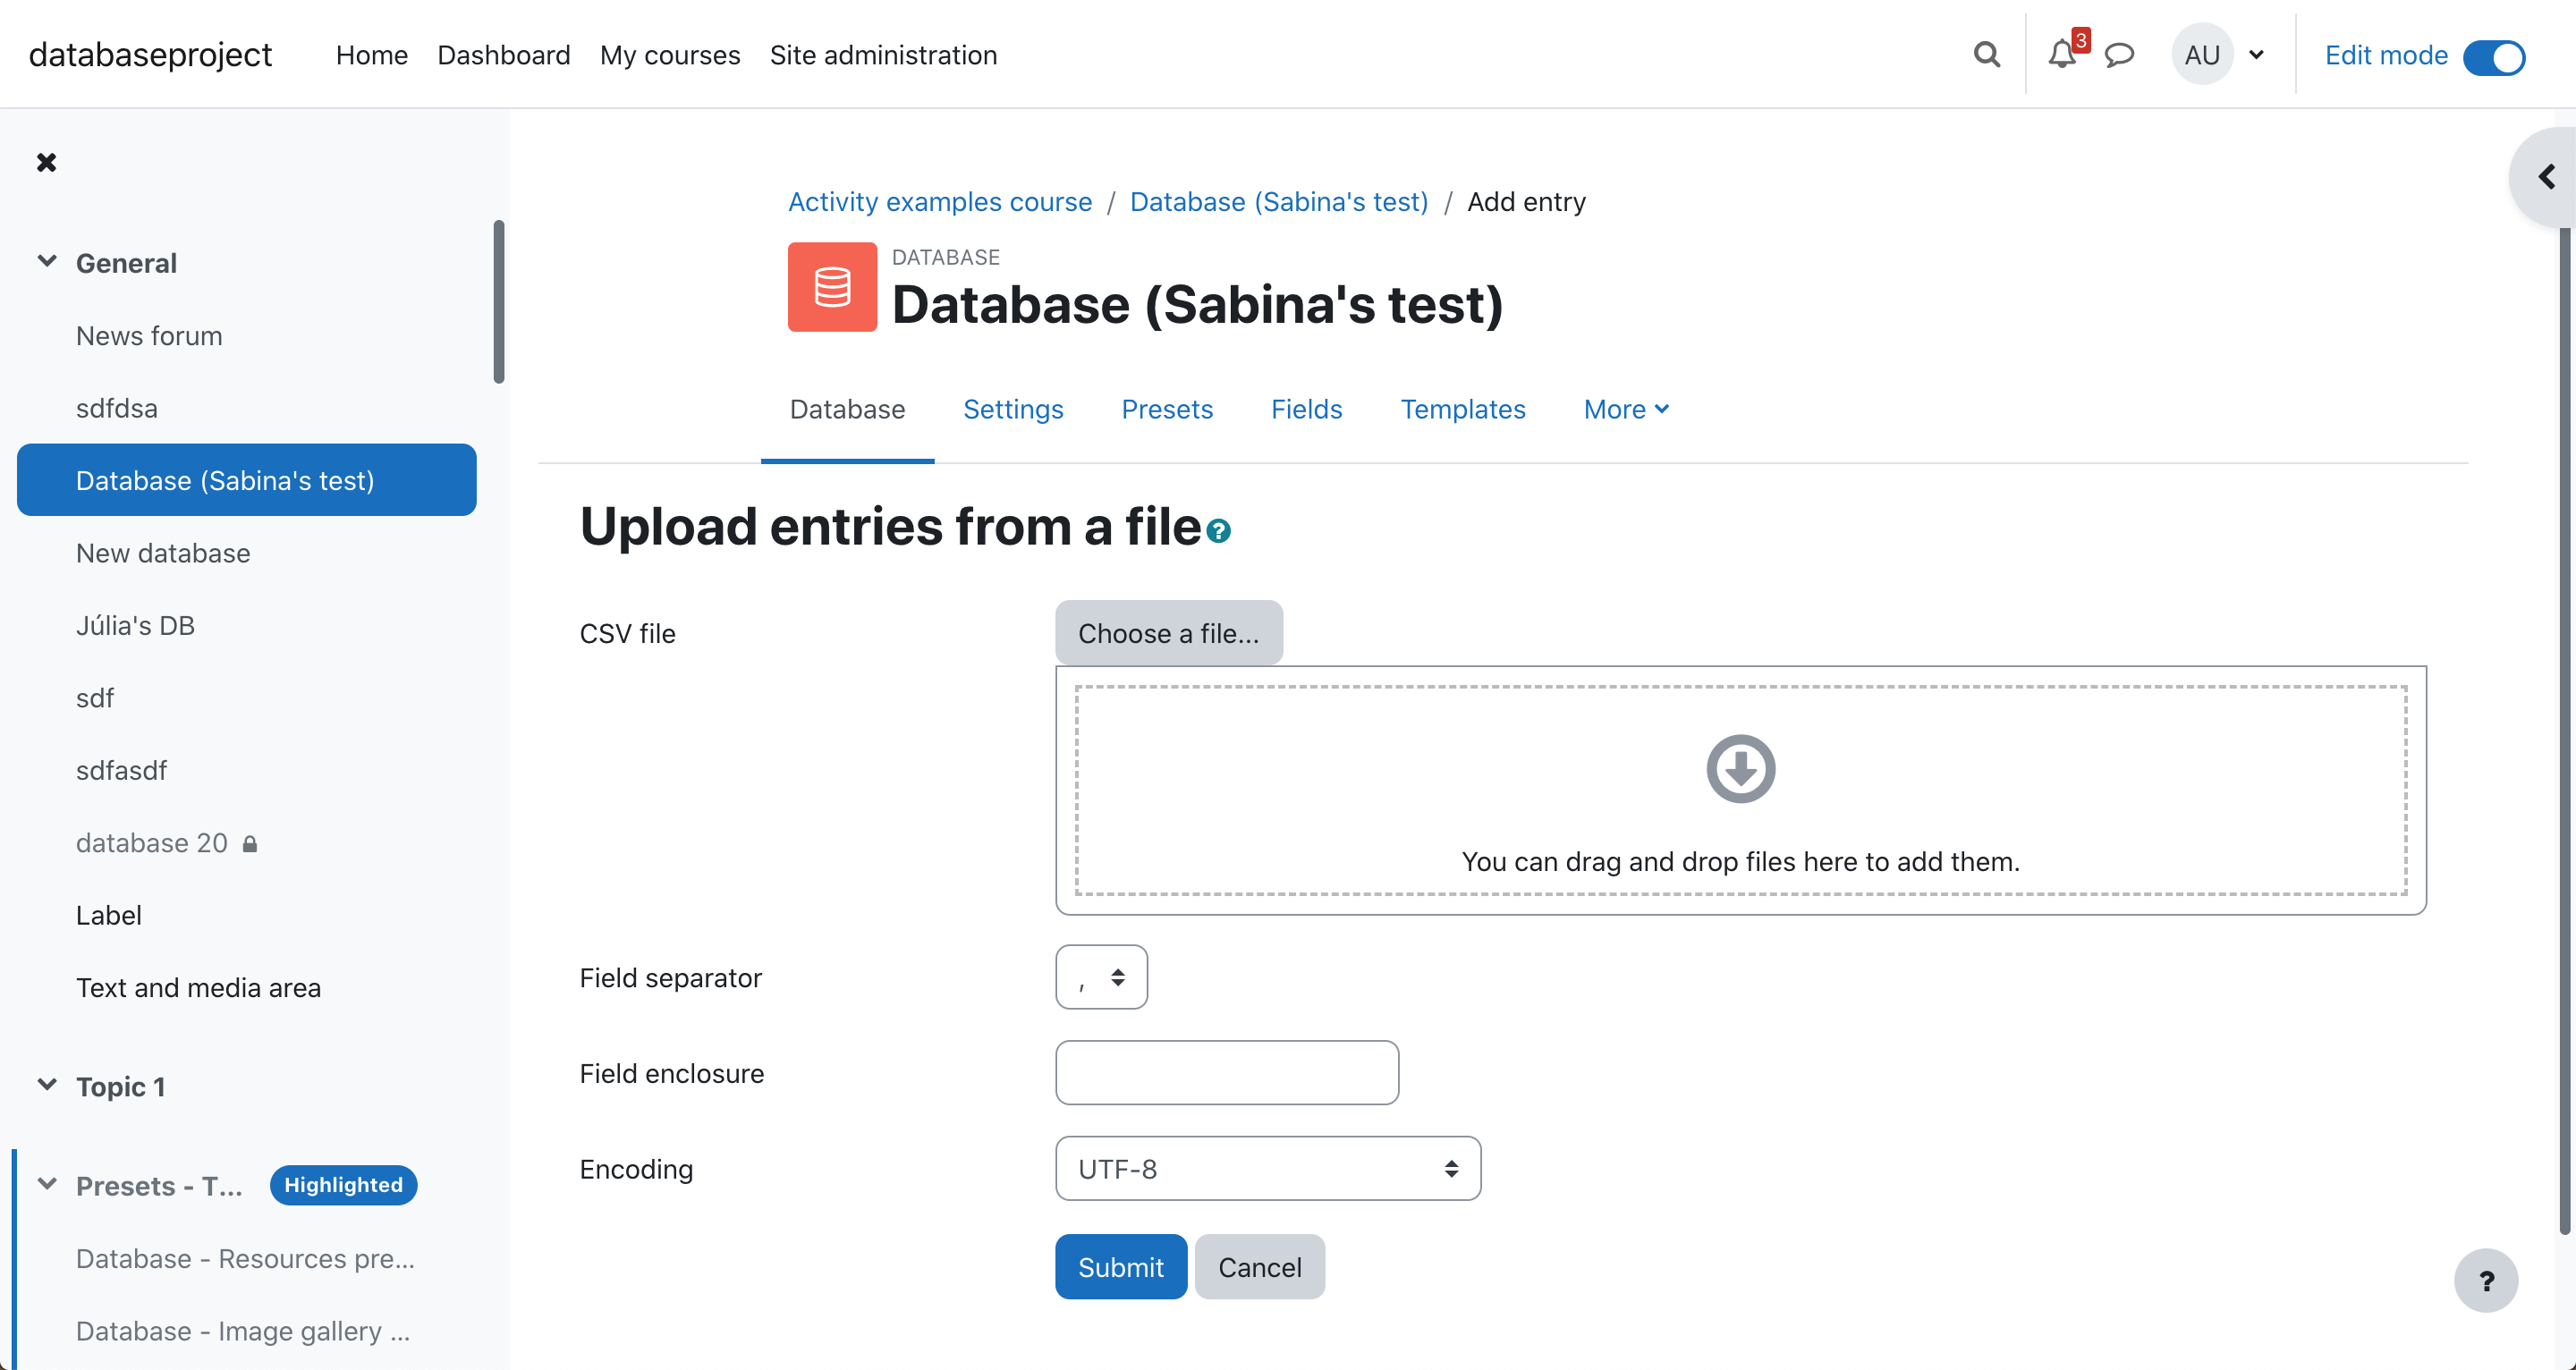This screenshot has width=2576, height=1370.
Task: Open the search magnifier icon
Action: [x=1987, y=55]
